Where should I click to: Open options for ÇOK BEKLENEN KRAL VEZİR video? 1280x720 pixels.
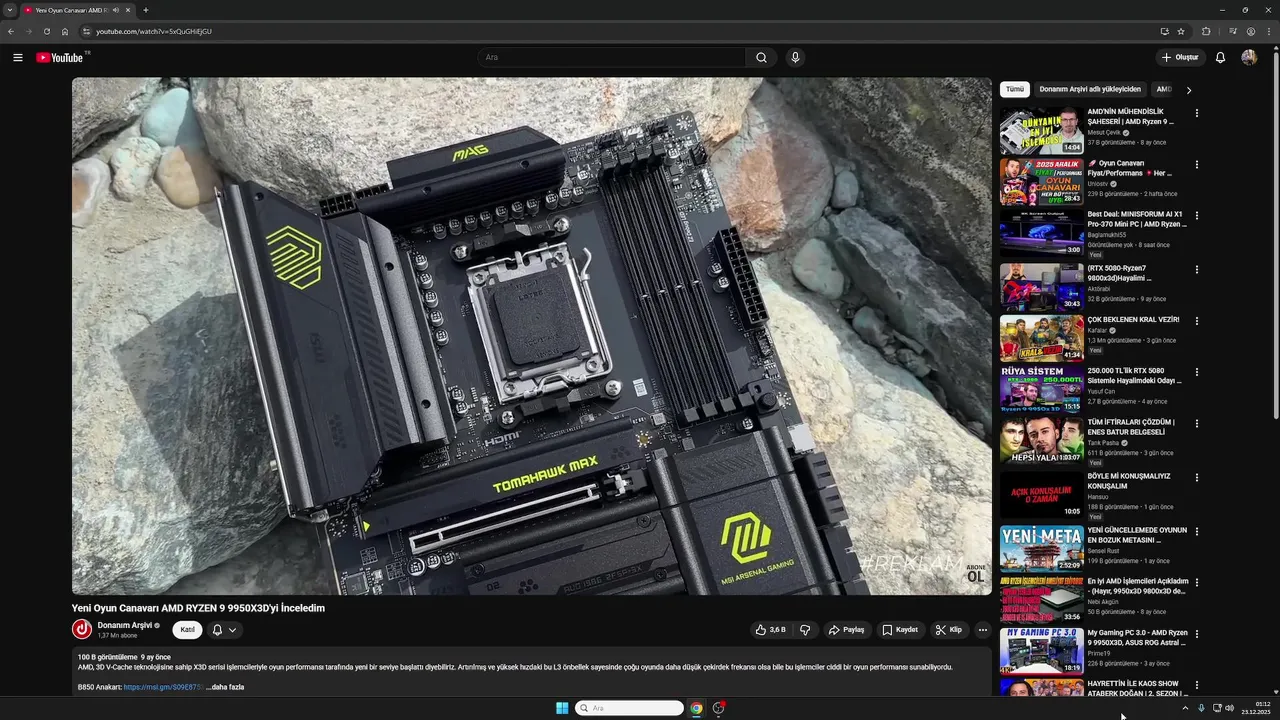click(x=1197, y=321)
